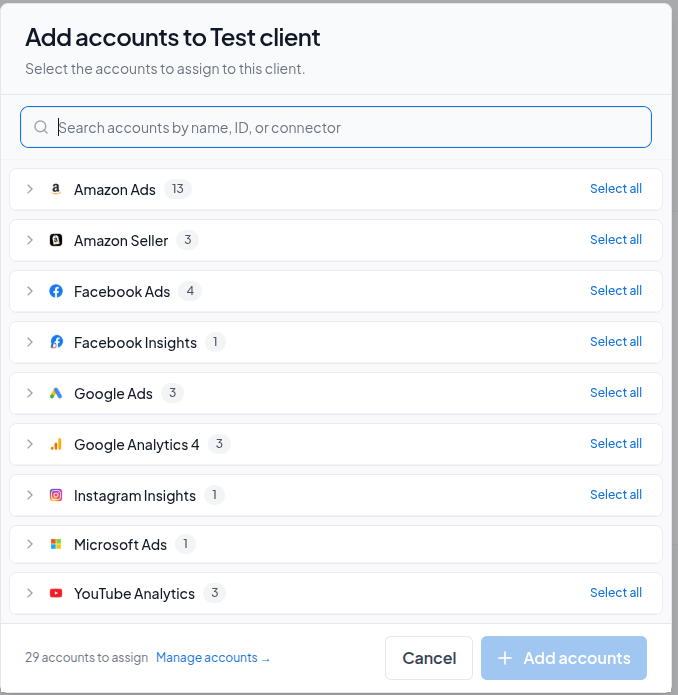The image size is (678, 695).
Task: Select all Google Analytics 4 accounts
Action: [616, 444]
